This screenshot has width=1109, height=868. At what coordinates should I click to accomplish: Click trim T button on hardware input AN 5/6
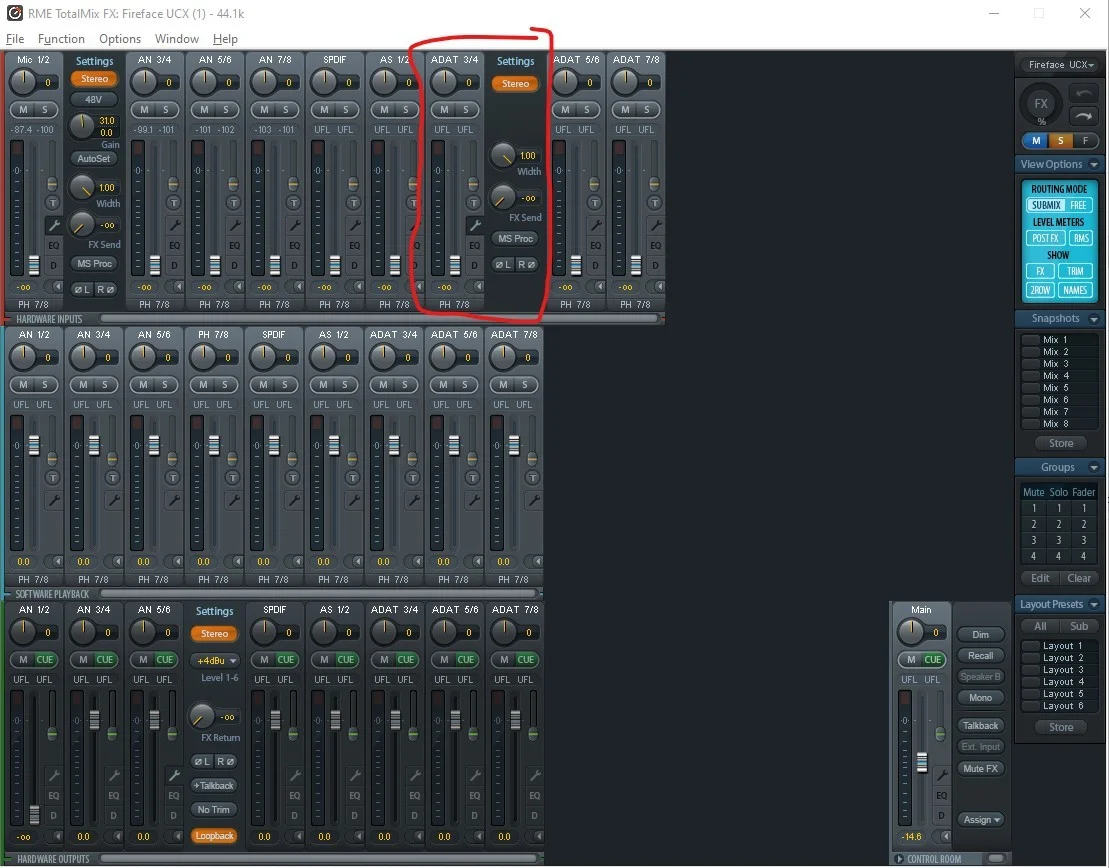[x=233, y=203]
